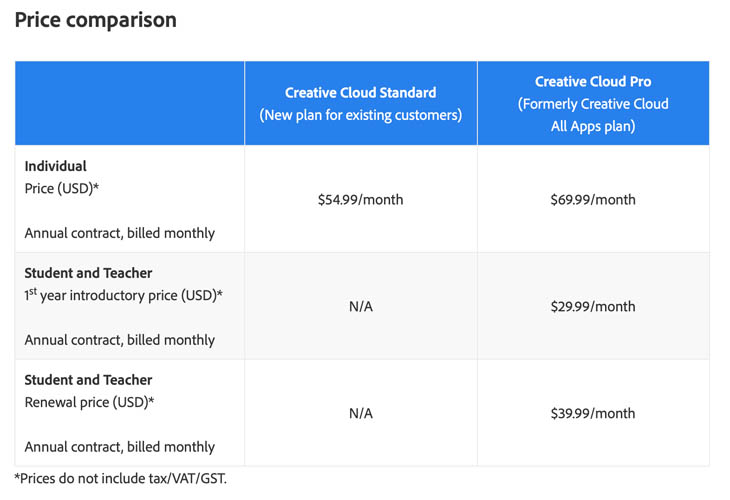Select the Individual row label
730x500 pixels.
pos(55,166)
